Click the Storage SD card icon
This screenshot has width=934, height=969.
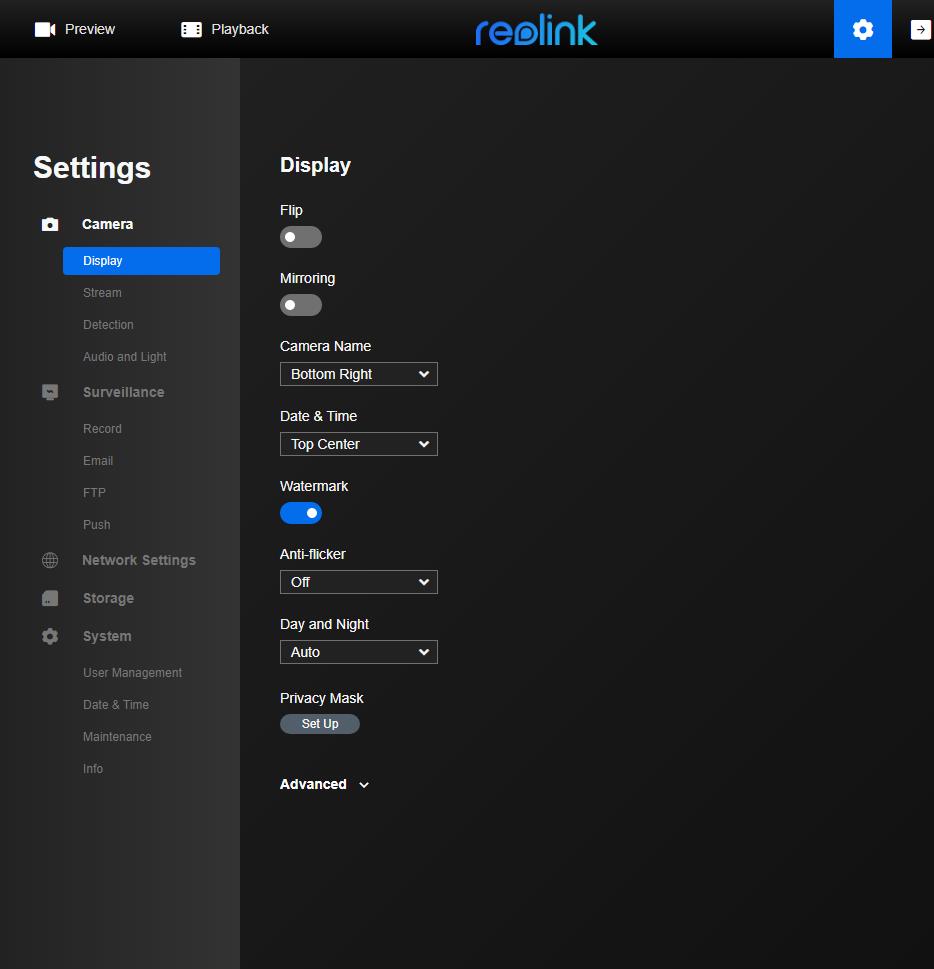pyautogui.click(x=50, y=598)
